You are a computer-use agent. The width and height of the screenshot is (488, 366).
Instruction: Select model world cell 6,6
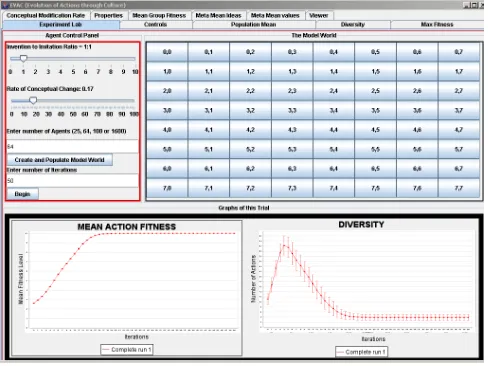417,169
